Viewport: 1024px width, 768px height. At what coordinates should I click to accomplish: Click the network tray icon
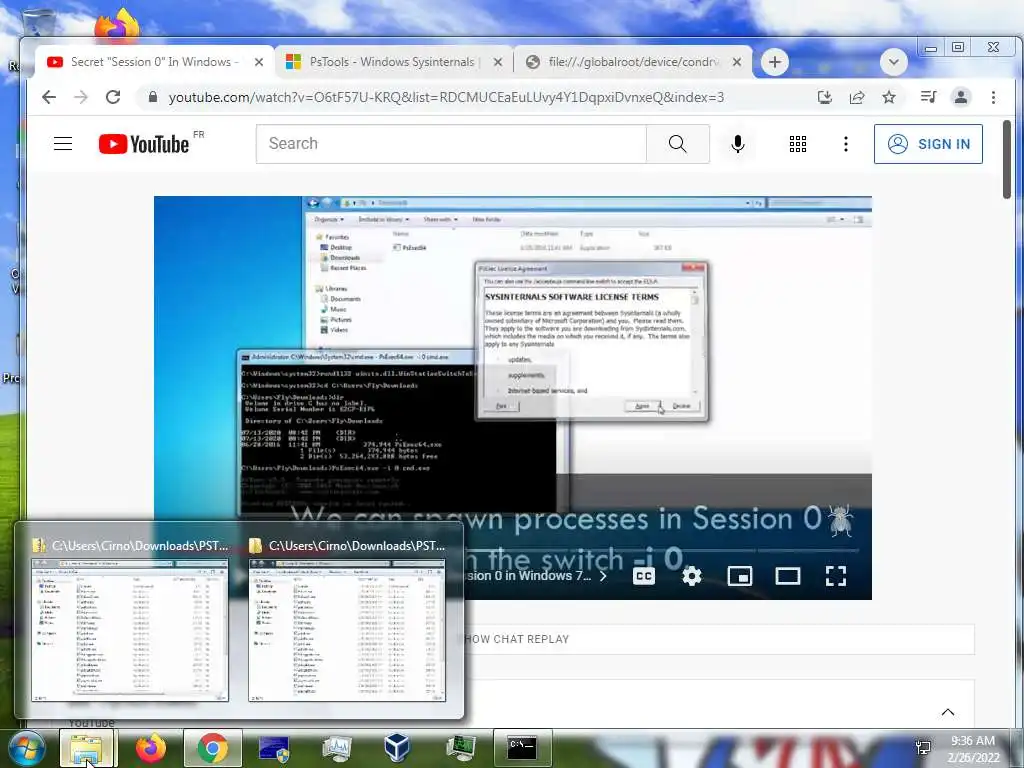point(923,748)
